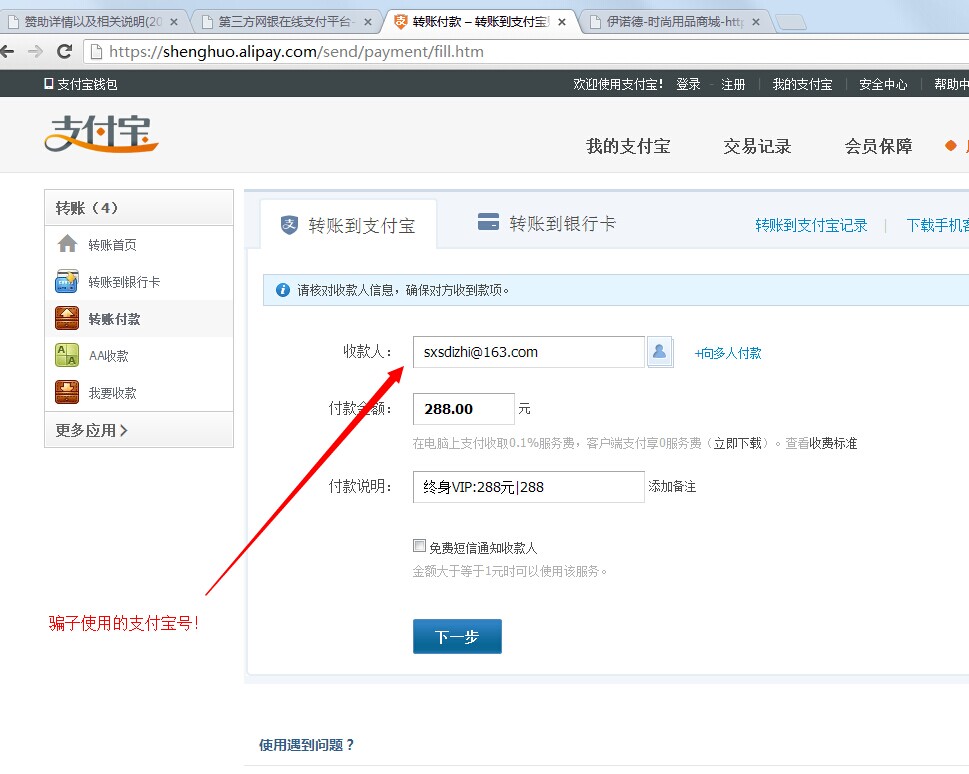The width and height of the screenshot is (969, 774).
Task: Click the info icon in the notice bar
Action: click(x=282, y=290)
